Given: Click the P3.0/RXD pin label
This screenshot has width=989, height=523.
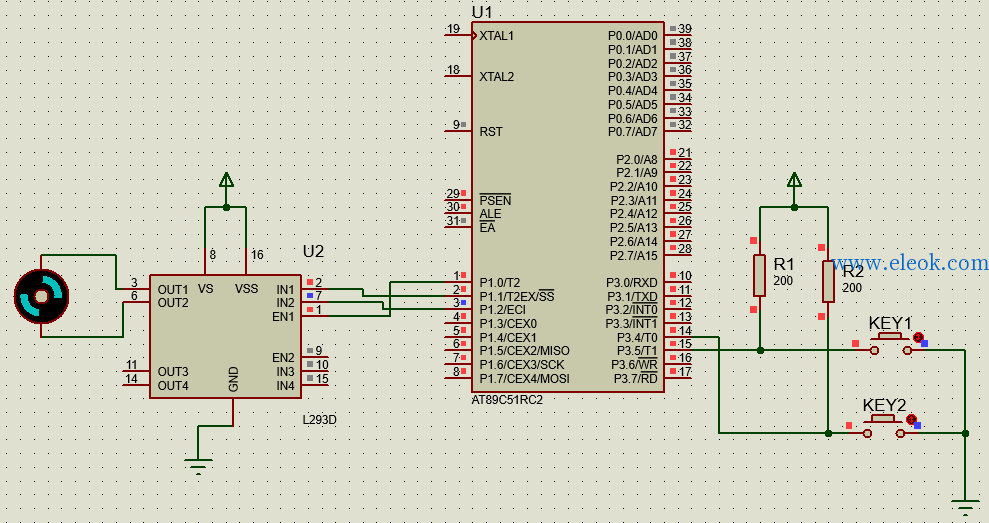Looking at the screenshot, I should 632,283.
